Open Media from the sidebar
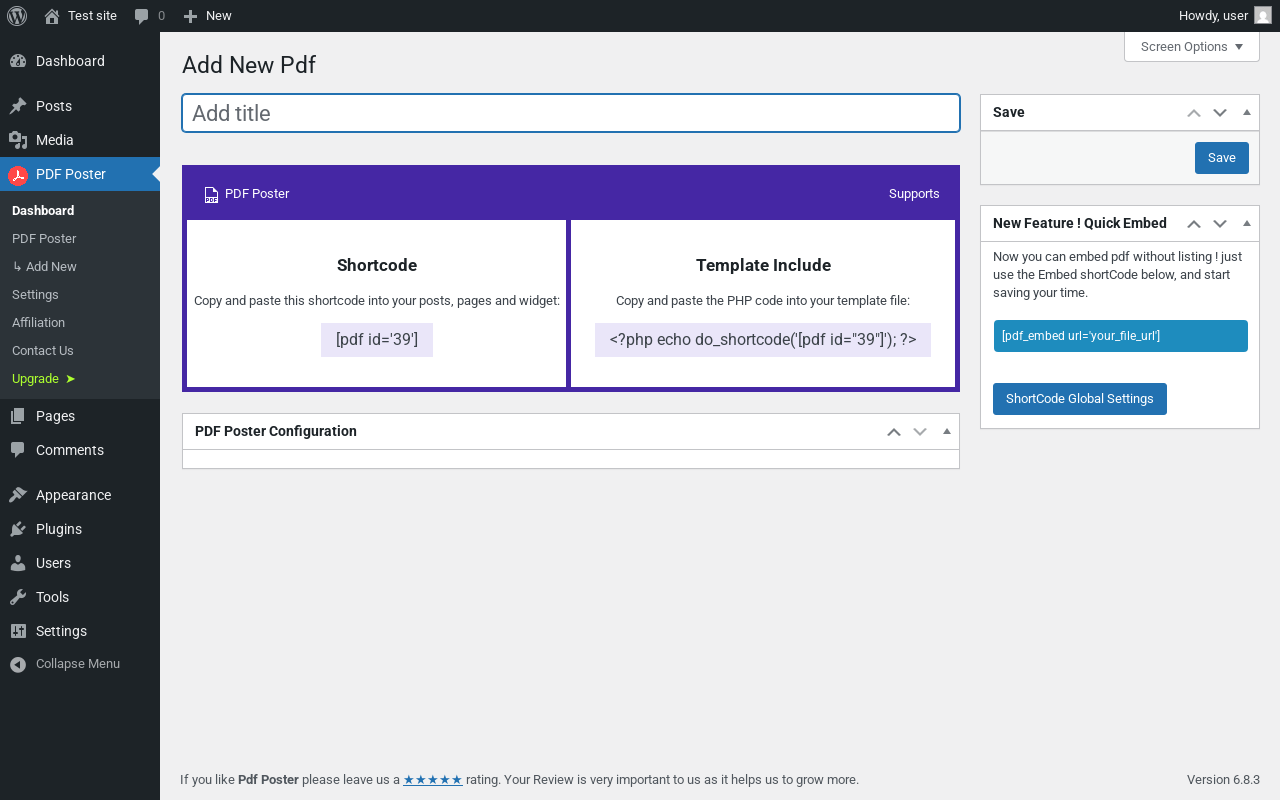This screenshot has width=1280, height=800. (54, 140)
